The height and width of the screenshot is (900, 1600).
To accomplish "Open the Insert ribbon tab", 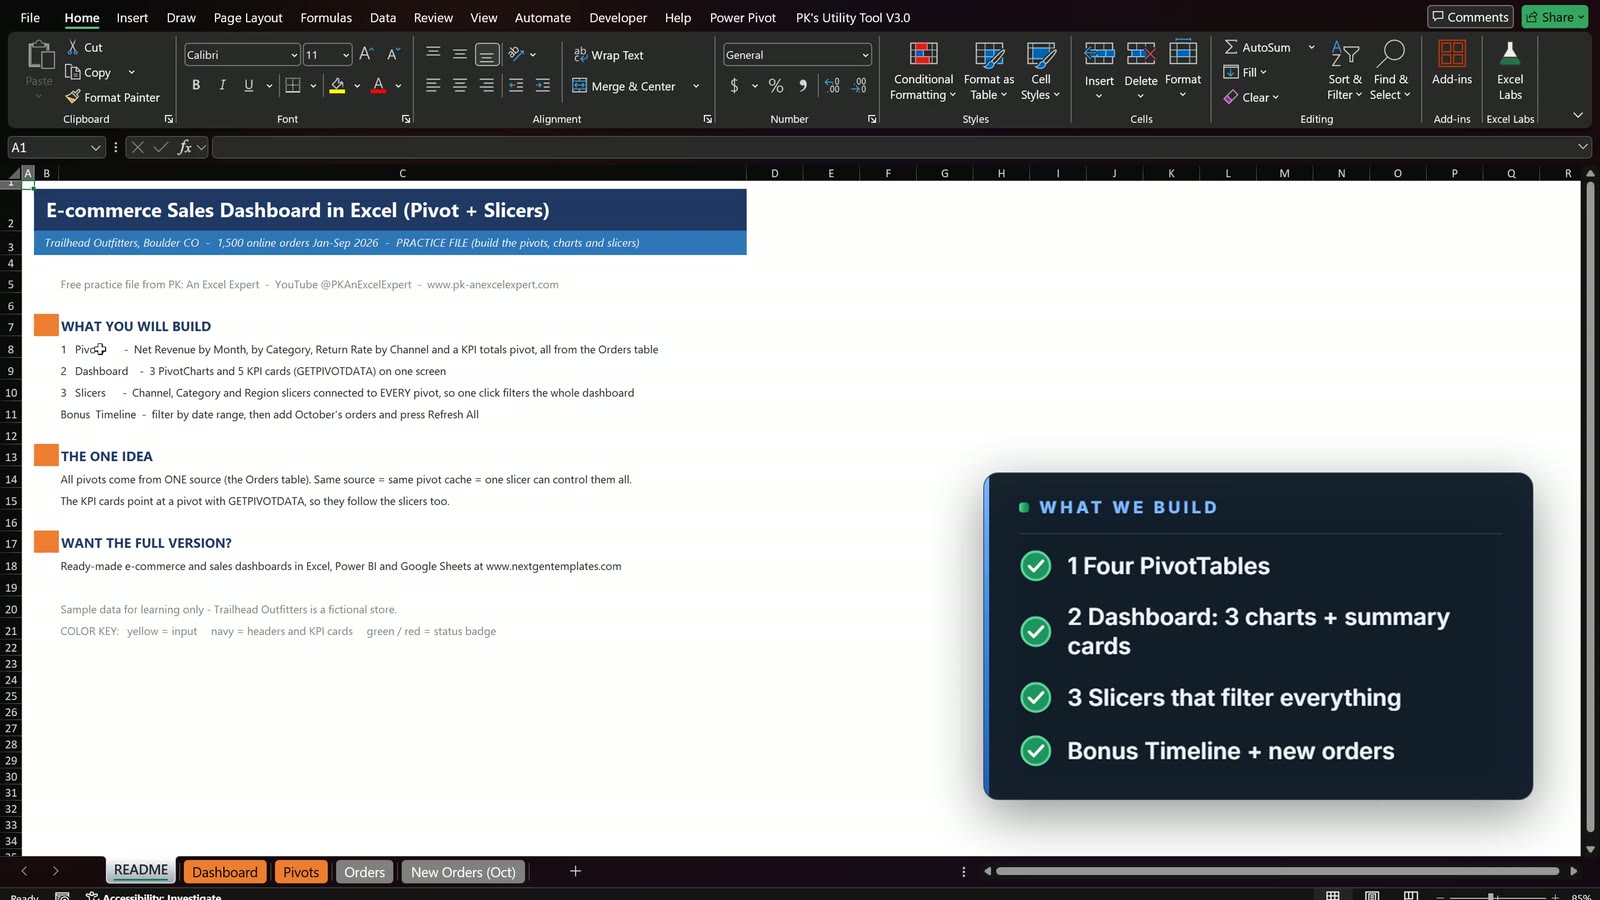I will (x=132, y=17).
